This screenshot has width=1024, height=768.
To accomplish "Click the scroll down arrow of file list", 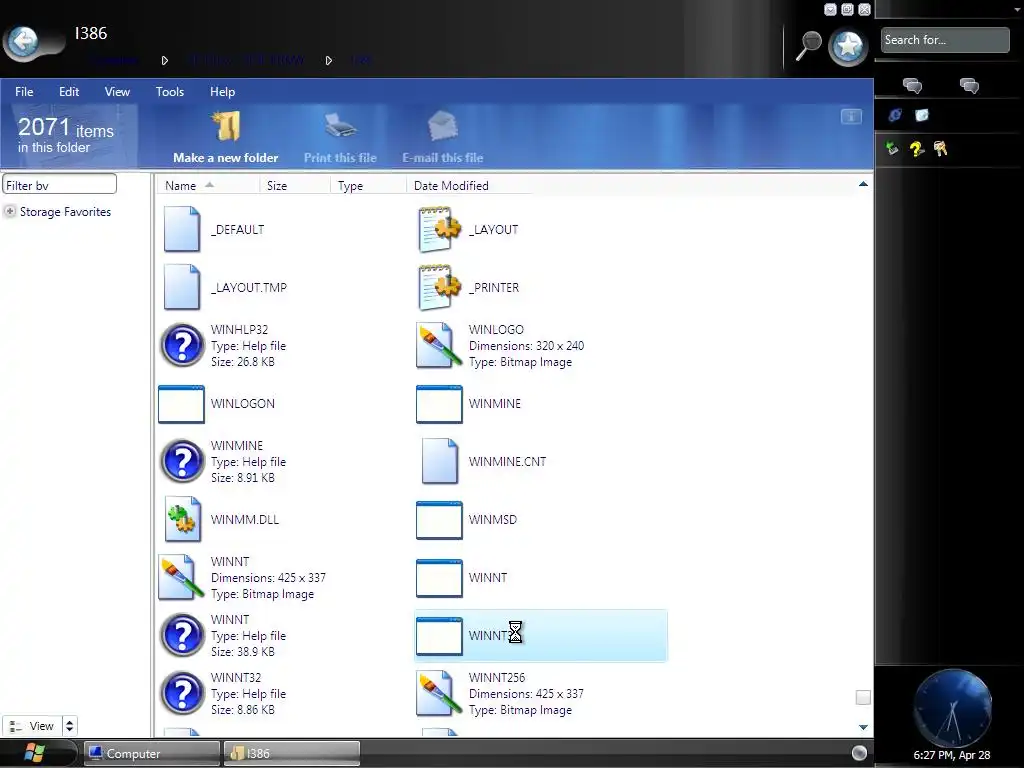I will click(863, 727).
